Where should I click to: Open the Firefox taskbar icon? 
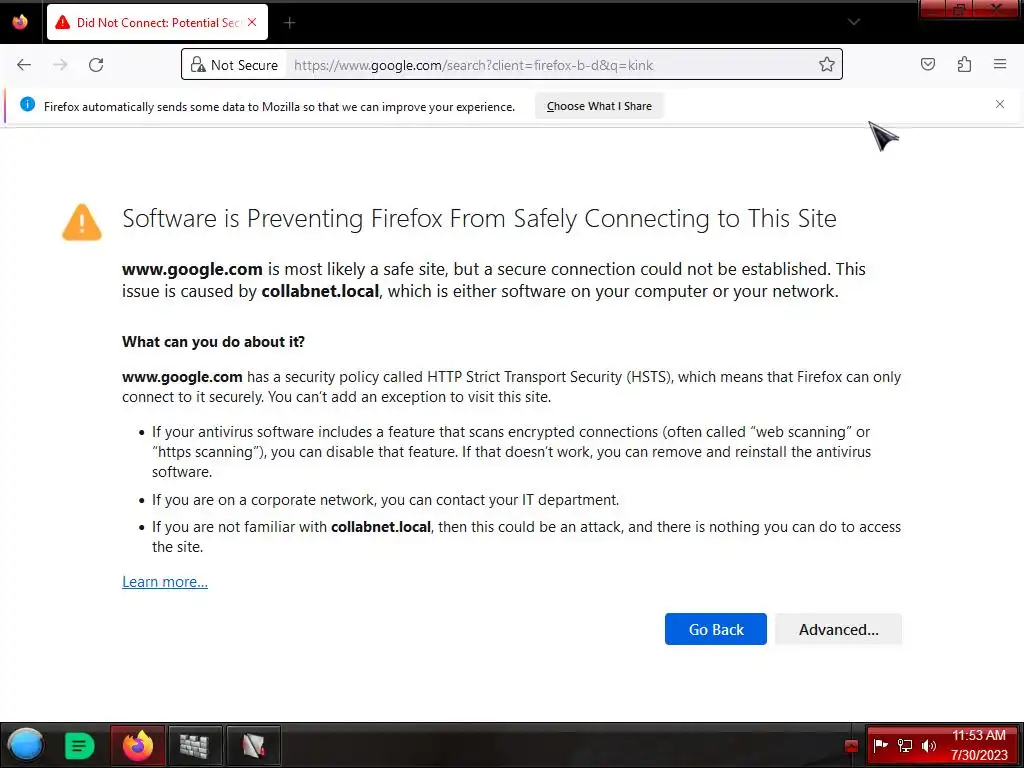(138, 745)
